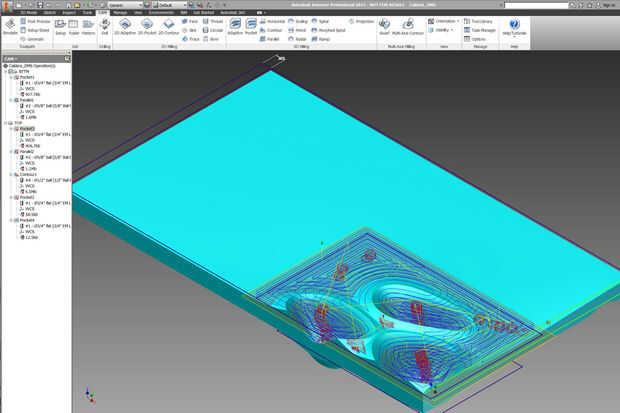Viewport: 620px width, 413px height.
Task: Select the 2D Contour milling icon
Action: click(169, 25)
